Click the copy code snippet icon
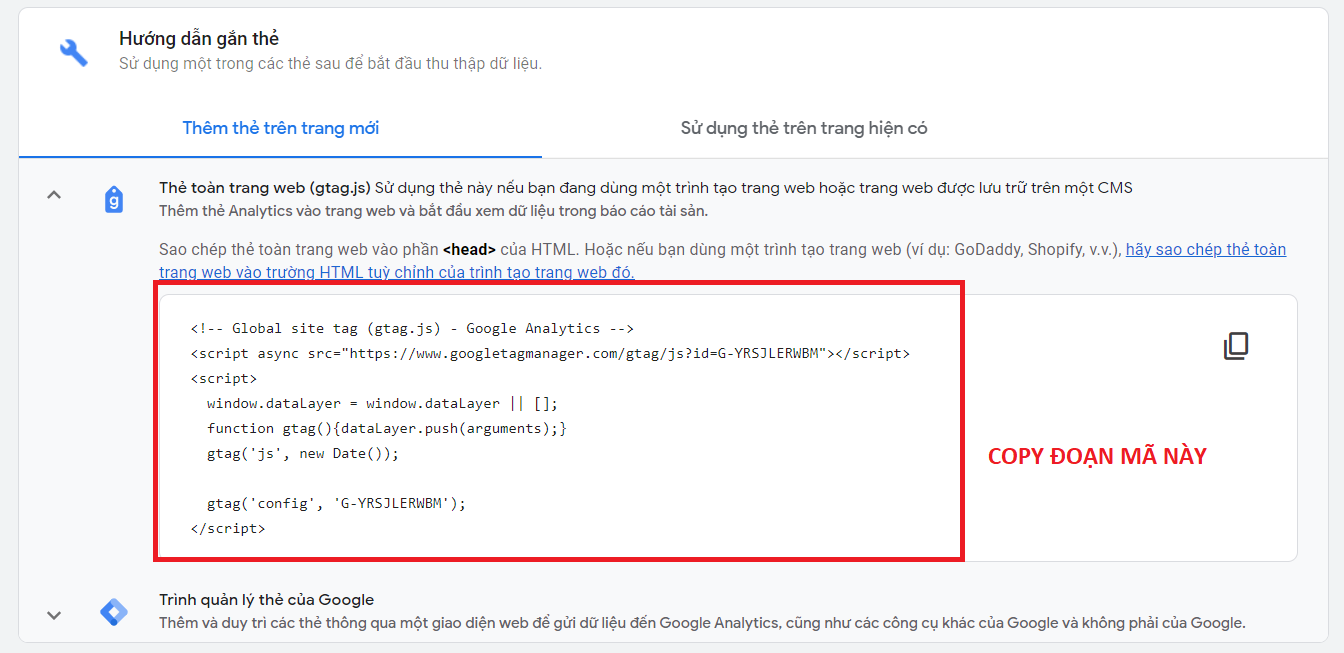 (1236, 347)
